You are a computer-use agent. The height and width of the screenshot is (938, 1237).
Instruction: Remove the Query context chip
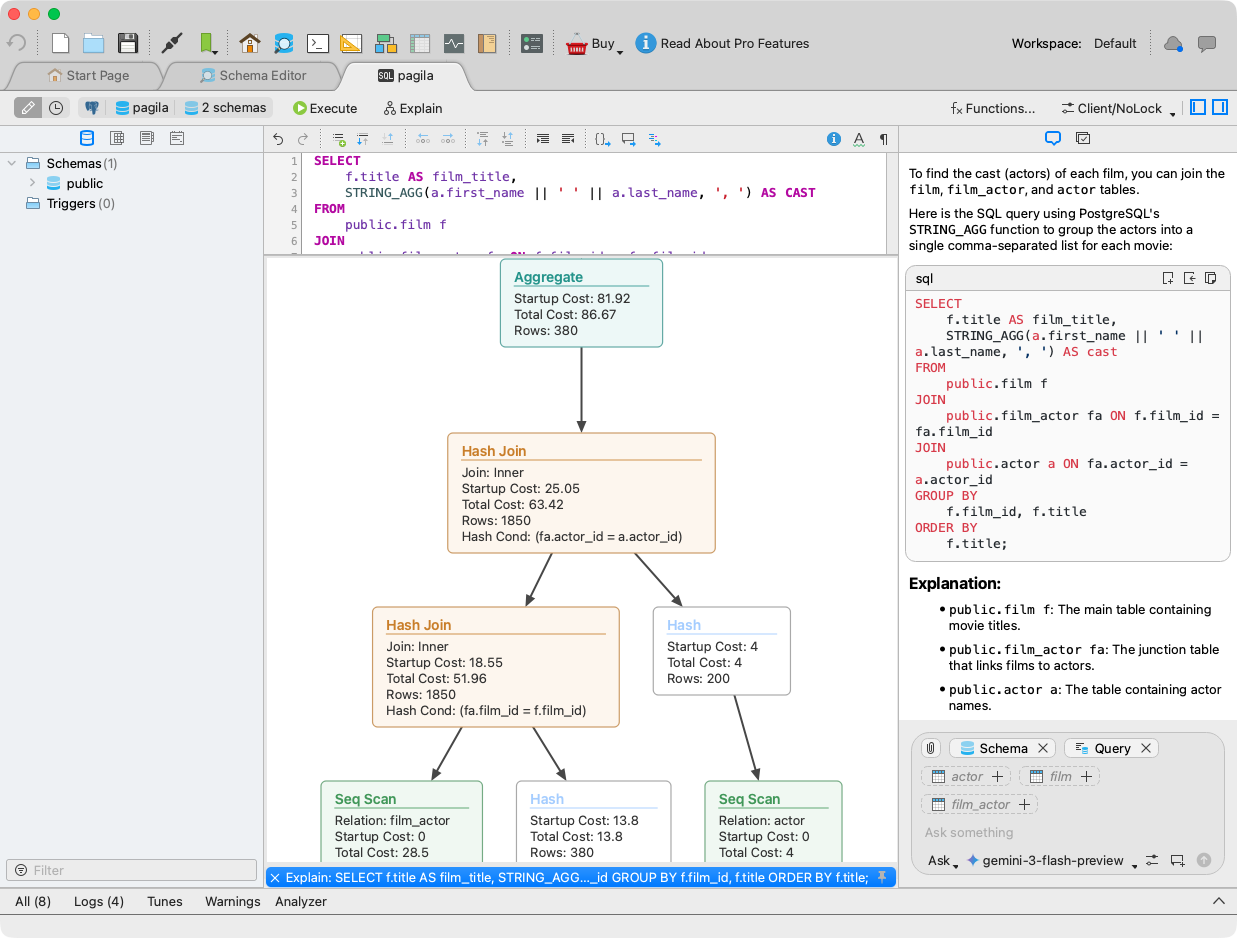tap(1146, 748)
